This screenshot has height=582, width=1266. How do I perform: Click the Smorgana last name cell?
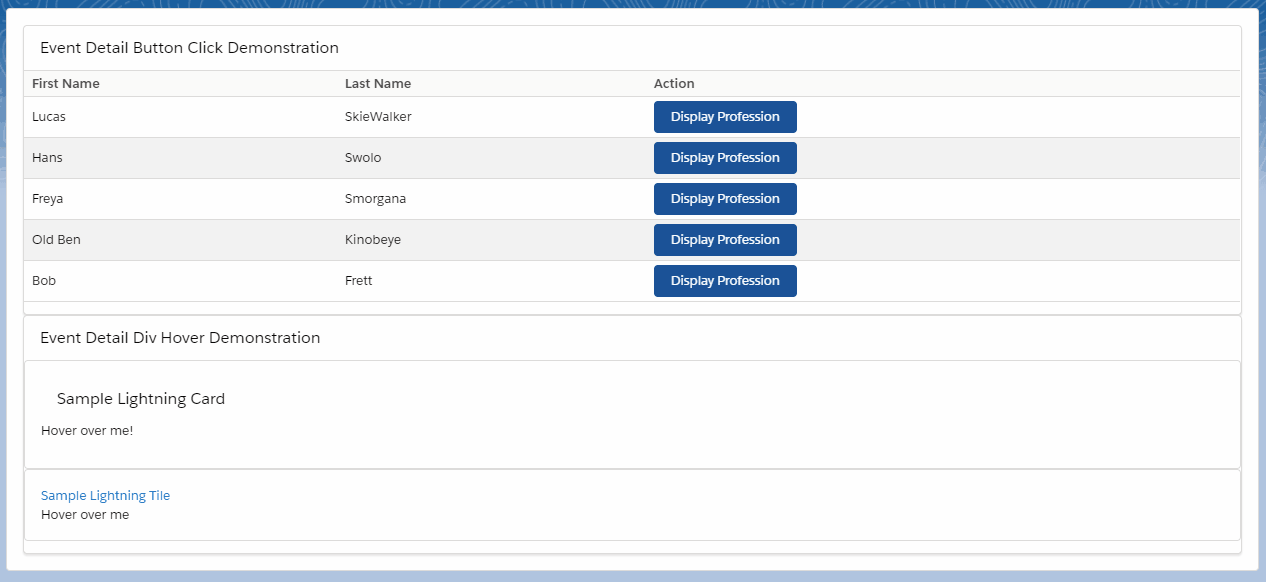tap(375, 199)
